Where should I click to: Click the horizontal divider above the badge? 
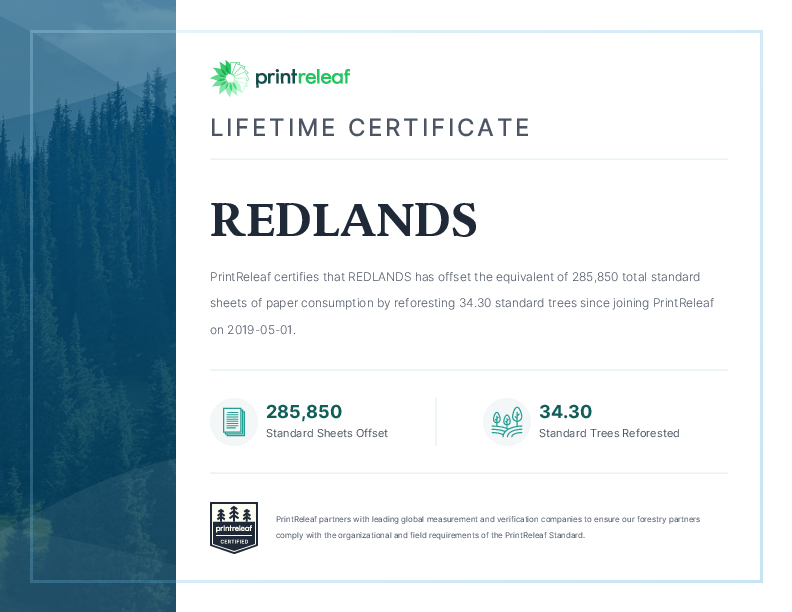468,473
